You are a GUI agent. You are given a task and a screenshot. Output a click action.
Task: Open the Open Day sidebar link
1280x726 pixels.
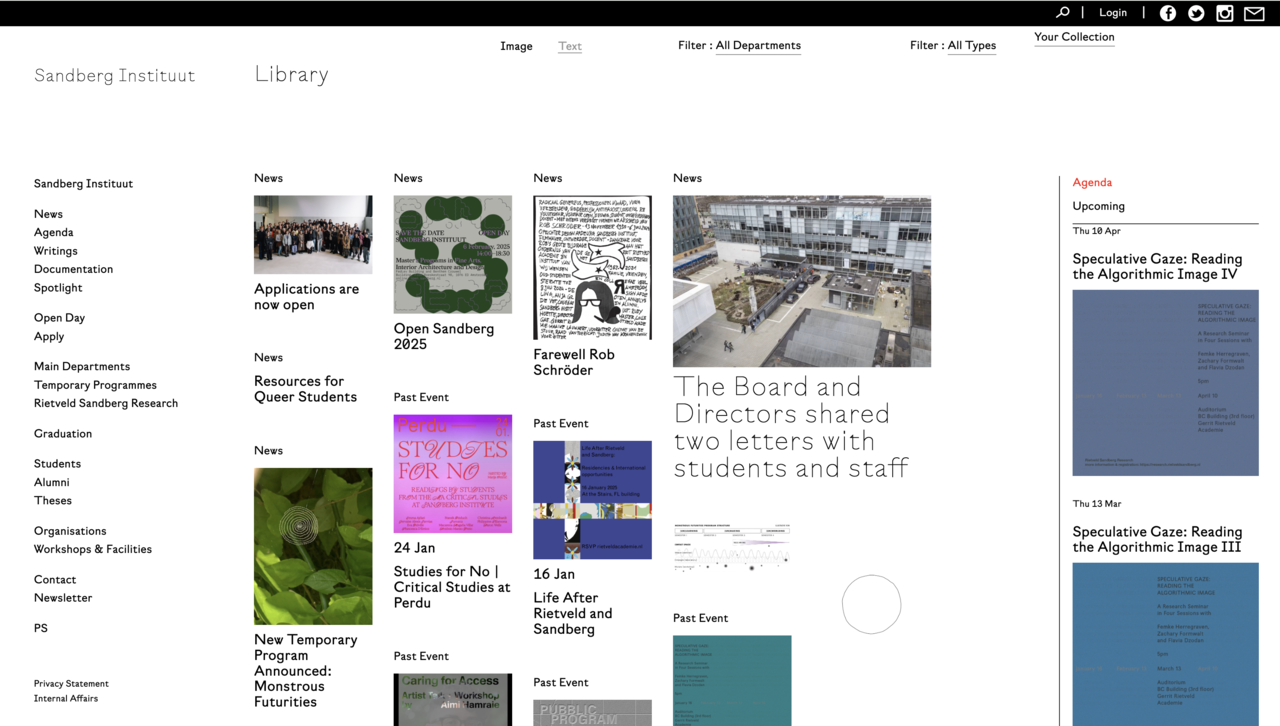pos(59,318)
